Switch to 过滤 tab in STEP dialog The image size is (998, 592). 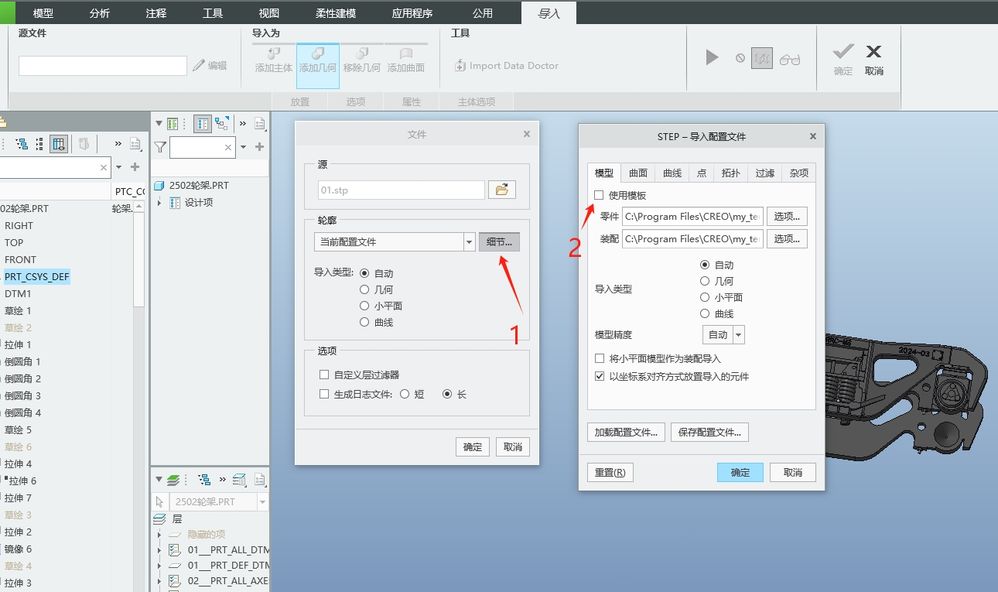pyautogui.click(x=764, y=173)
